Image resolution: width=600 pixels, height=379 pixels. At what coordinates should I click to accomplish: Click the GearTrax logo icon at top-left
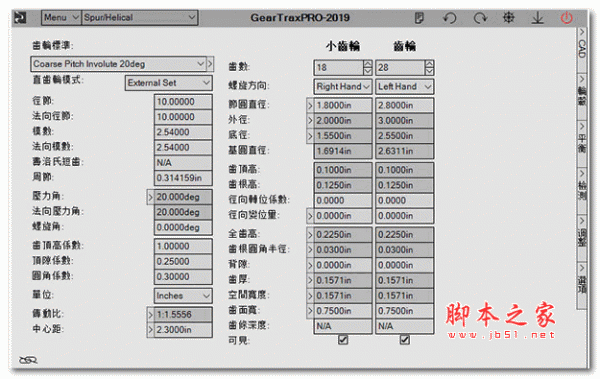coord(20,18)
